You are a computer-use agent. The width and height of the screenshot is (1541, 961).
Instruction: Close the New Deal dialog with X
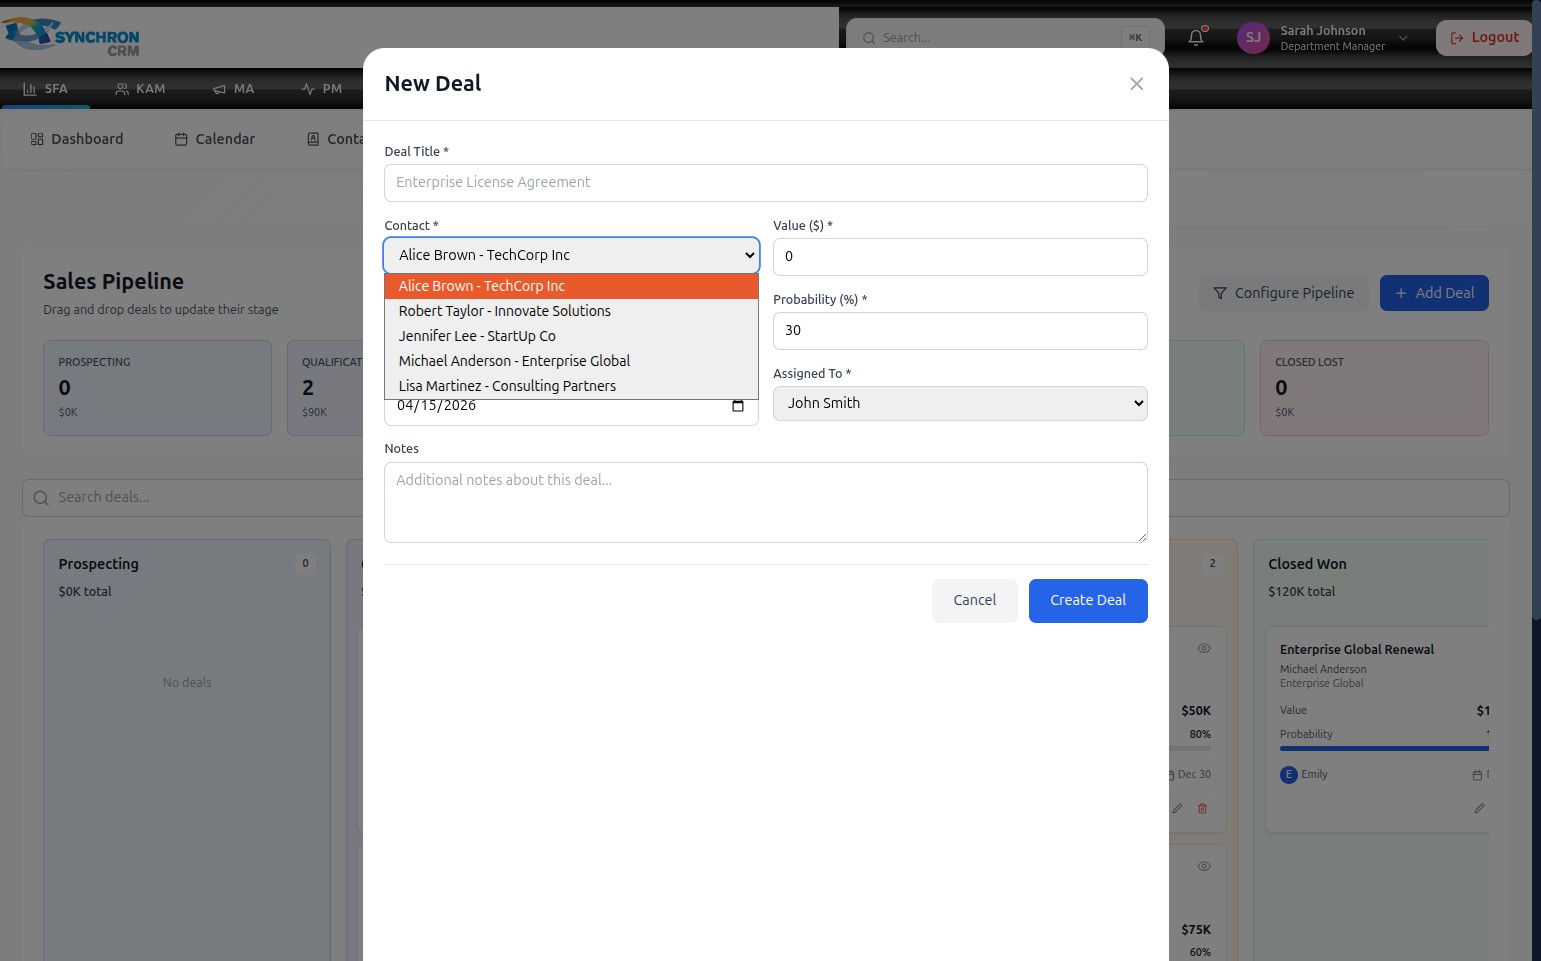pos(1136,84)
